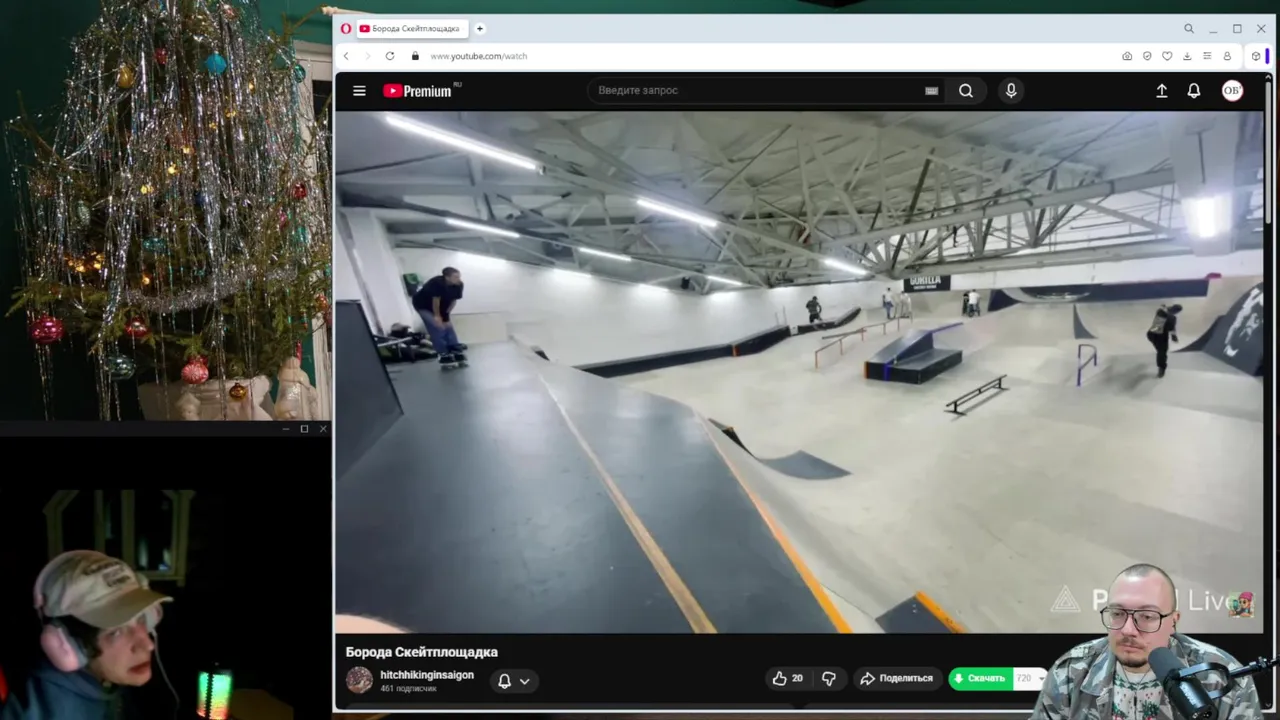The width and height of the screenshot is (1280, 720).
Task: Open the Opera menu logo
Action: [x=346, y=29]
